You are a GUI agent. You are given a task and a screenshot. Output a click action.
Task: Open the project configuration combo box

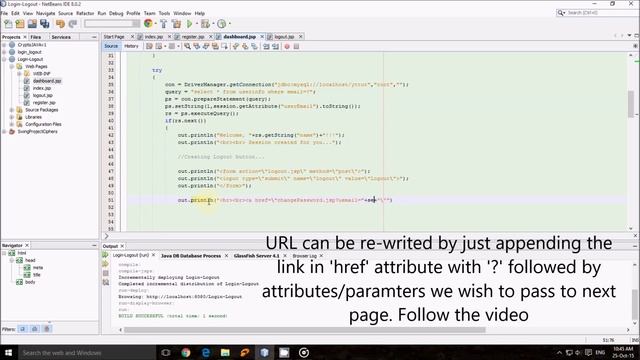click(112, 24)
